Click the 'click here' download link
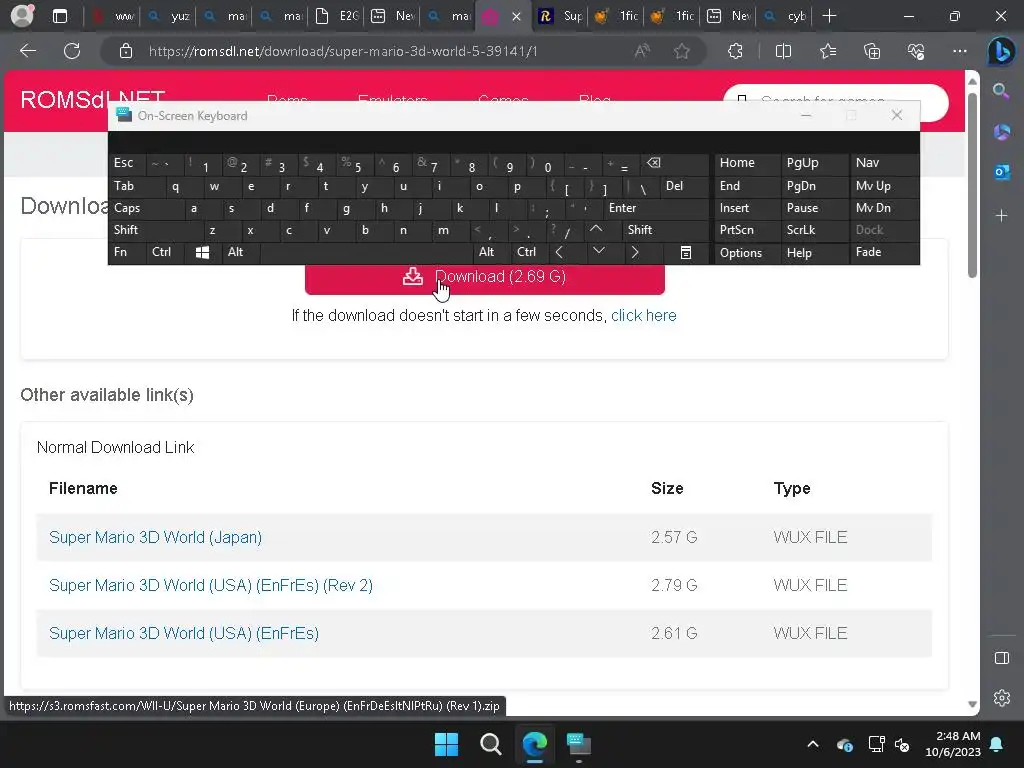 (x=643, y=315)
